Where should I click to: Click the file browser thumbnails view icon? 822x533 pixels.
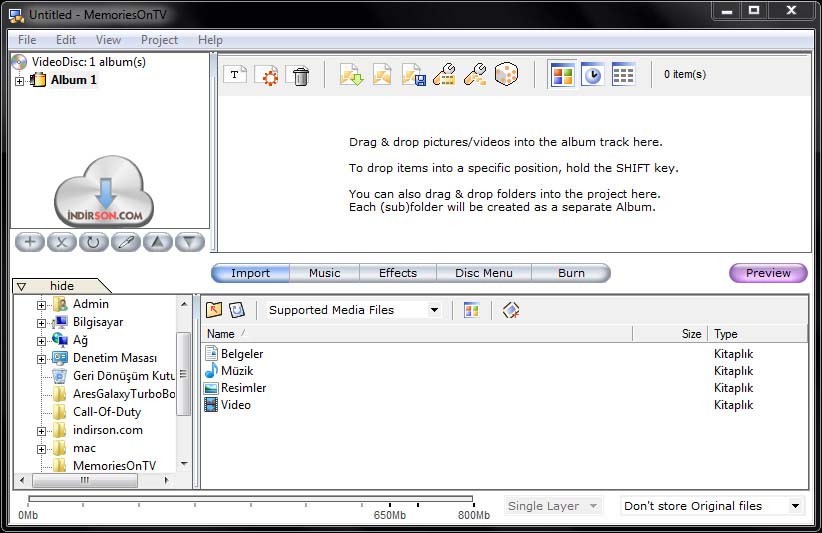coord(471,310)
